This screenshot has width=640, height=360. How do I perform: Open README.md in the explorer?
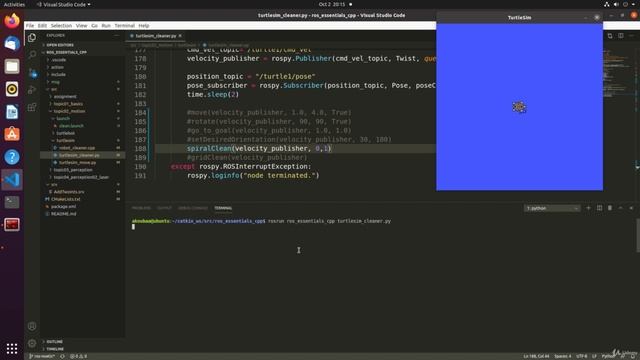coord(63,214)
